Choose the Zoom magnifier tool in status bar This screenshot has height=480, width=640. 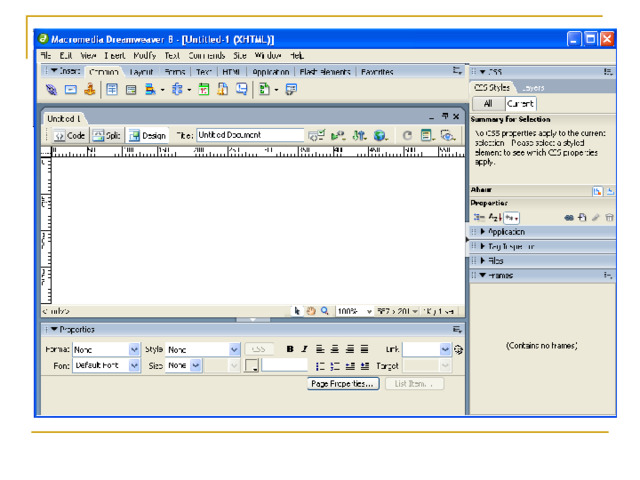point(324,311)
